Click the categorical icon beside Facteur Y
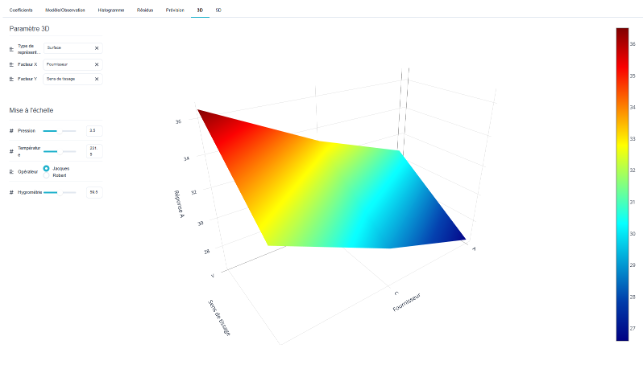644x366 pixels. (x=12, y=79)
